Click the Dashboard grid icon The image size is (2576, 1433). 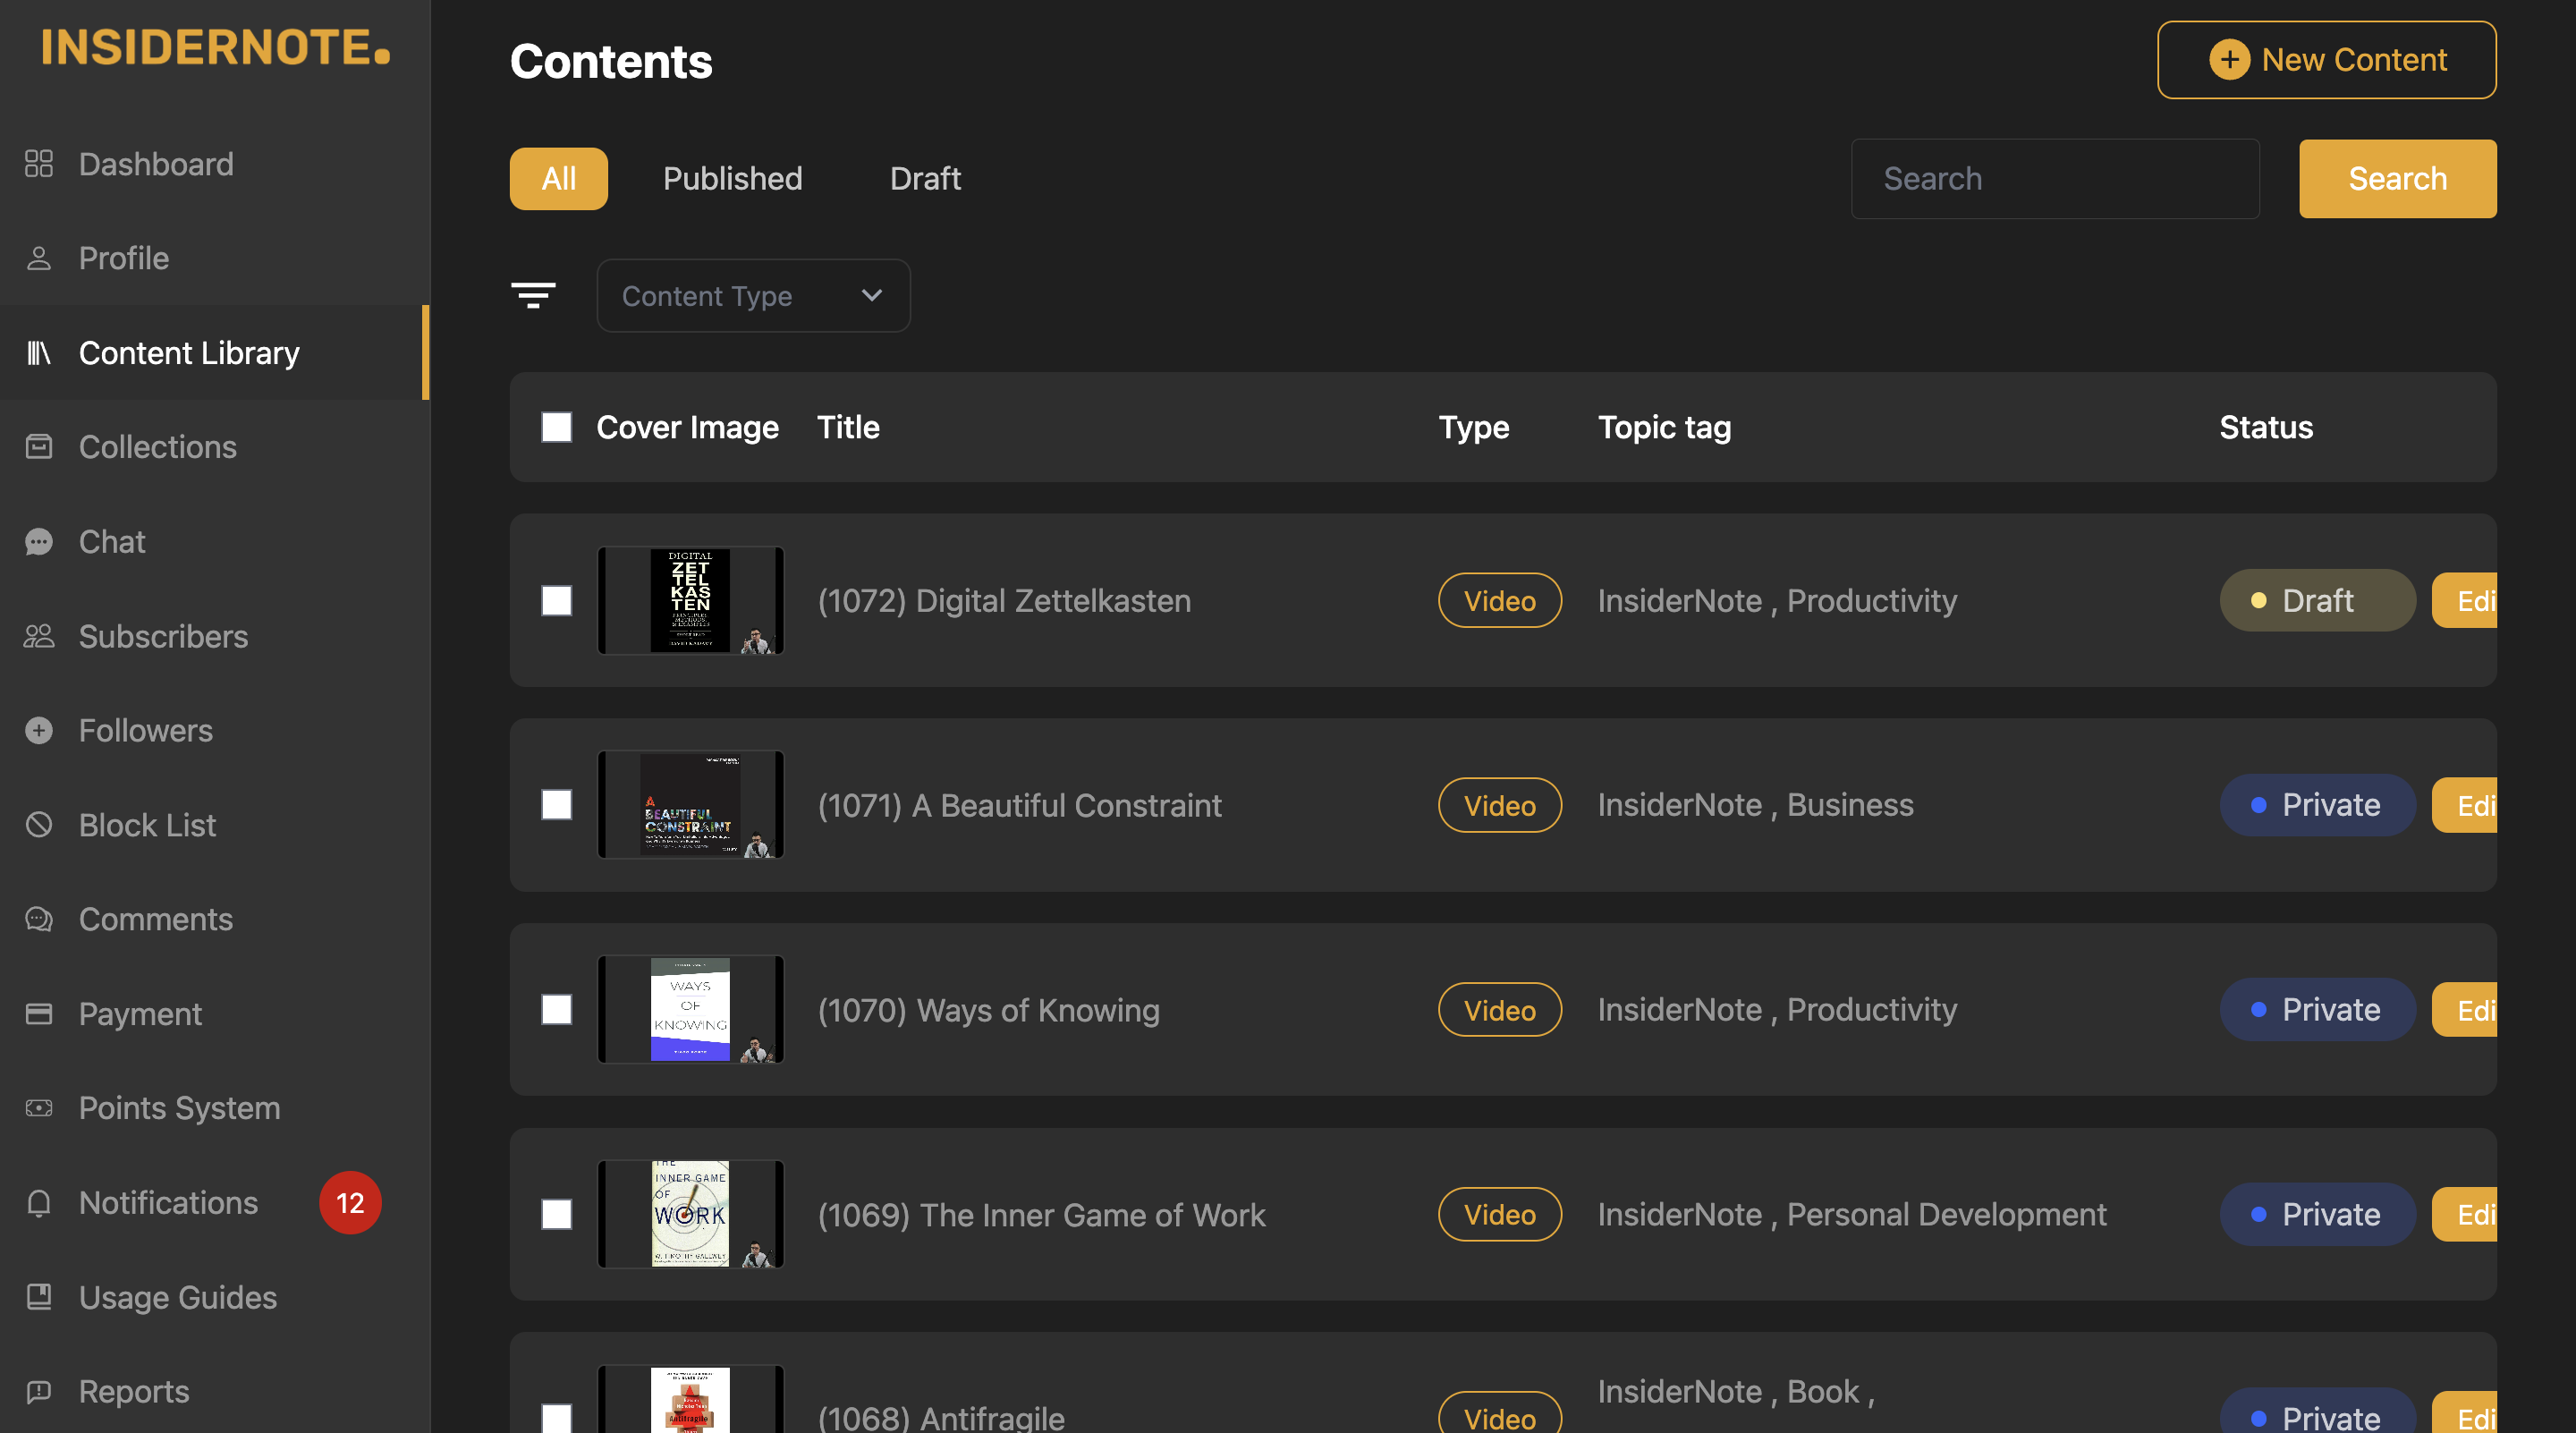coord(39,164)
